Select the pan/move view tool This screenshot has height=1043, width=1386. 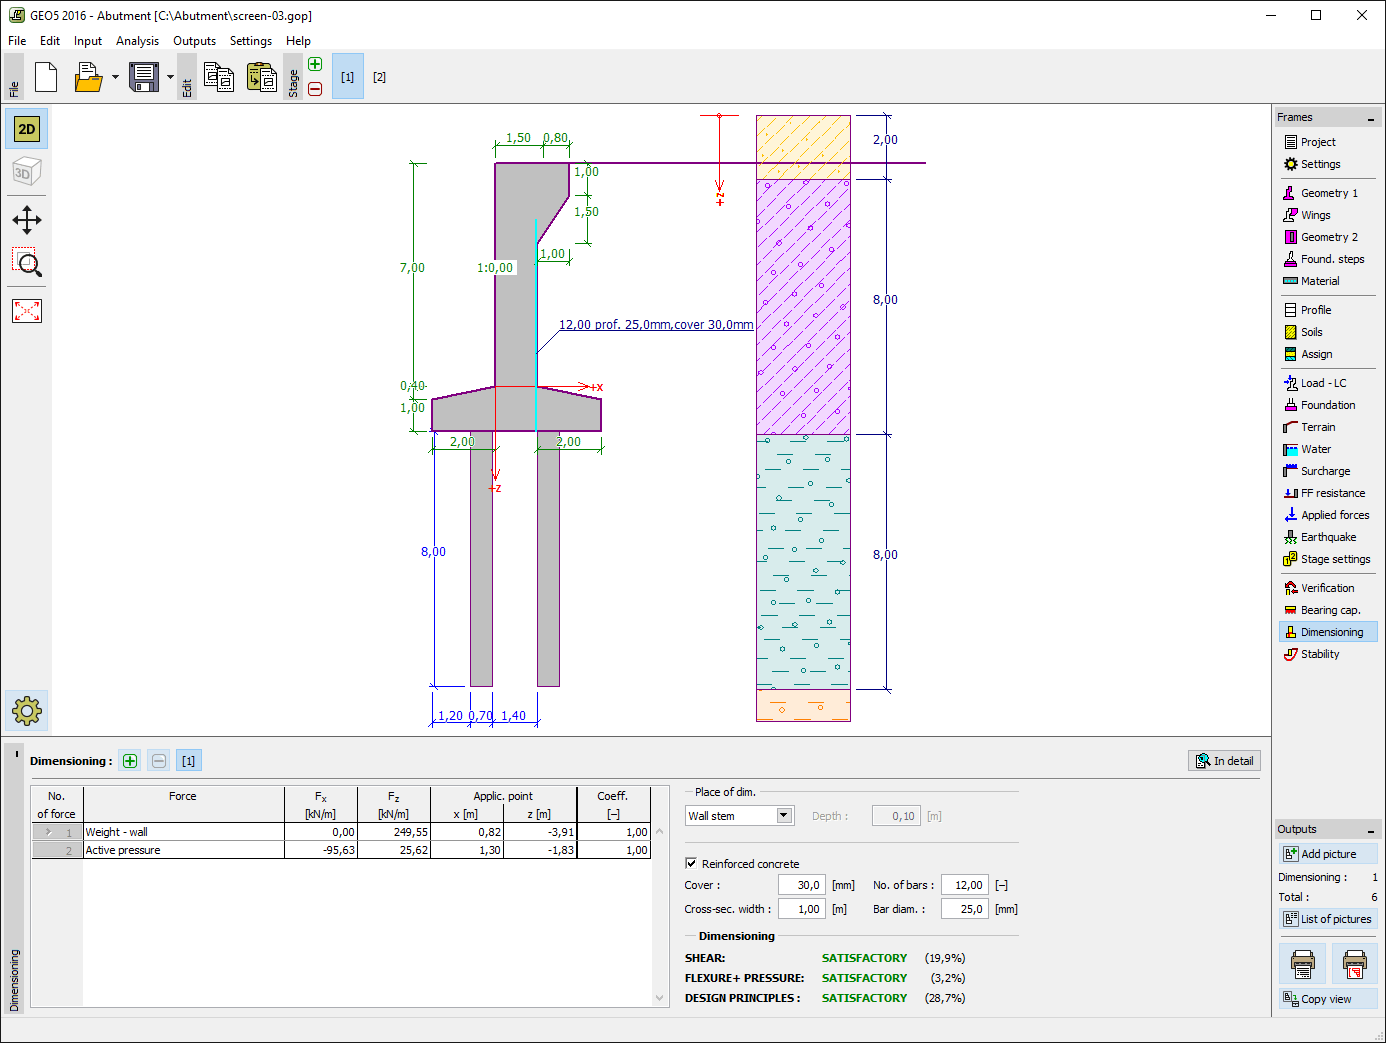27,220
